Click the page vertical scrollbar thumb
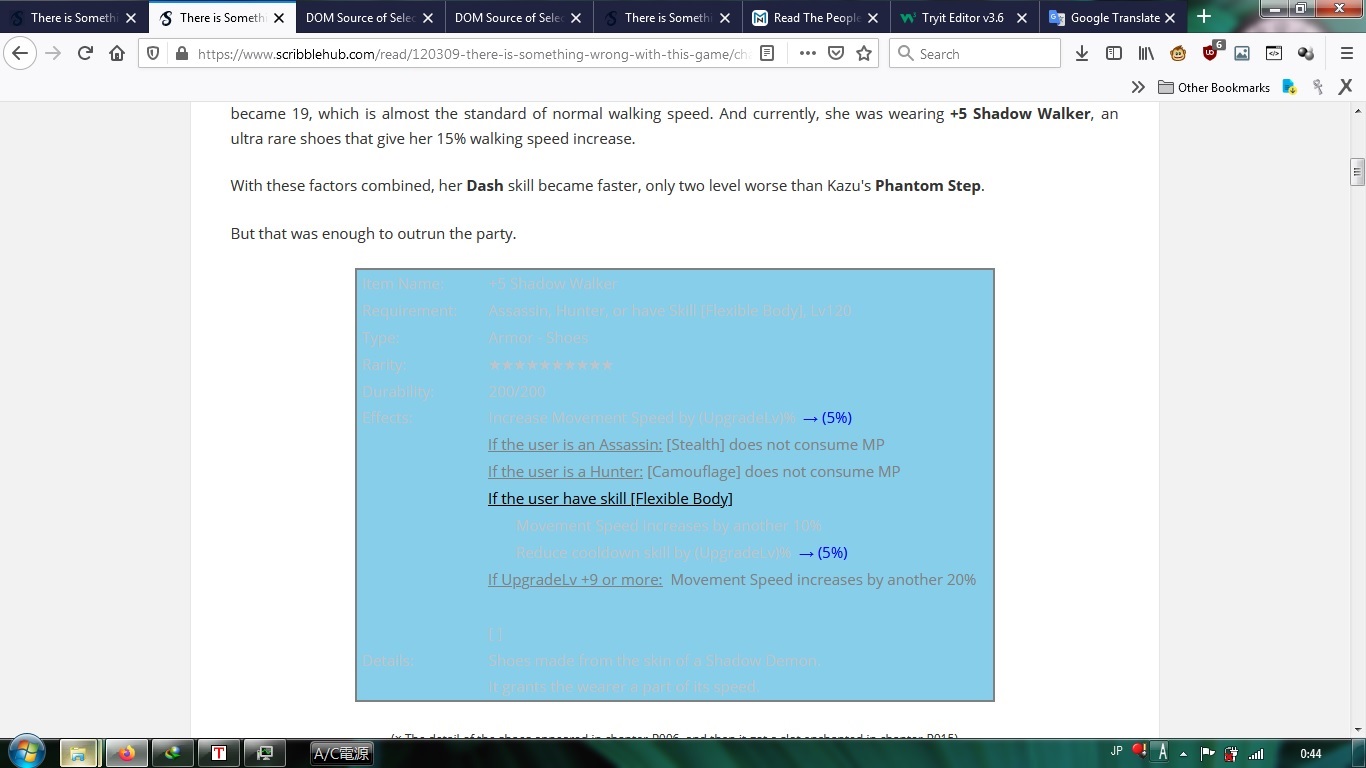 1357,172
